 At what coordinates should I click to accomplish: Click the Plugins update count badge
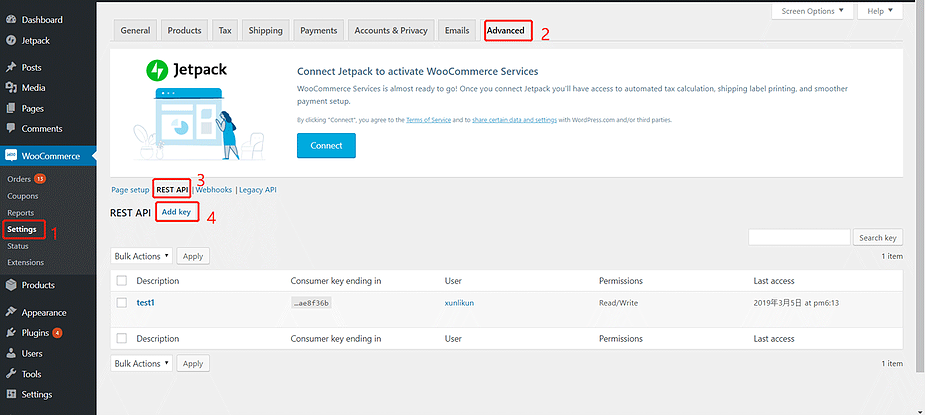point(57,333)
